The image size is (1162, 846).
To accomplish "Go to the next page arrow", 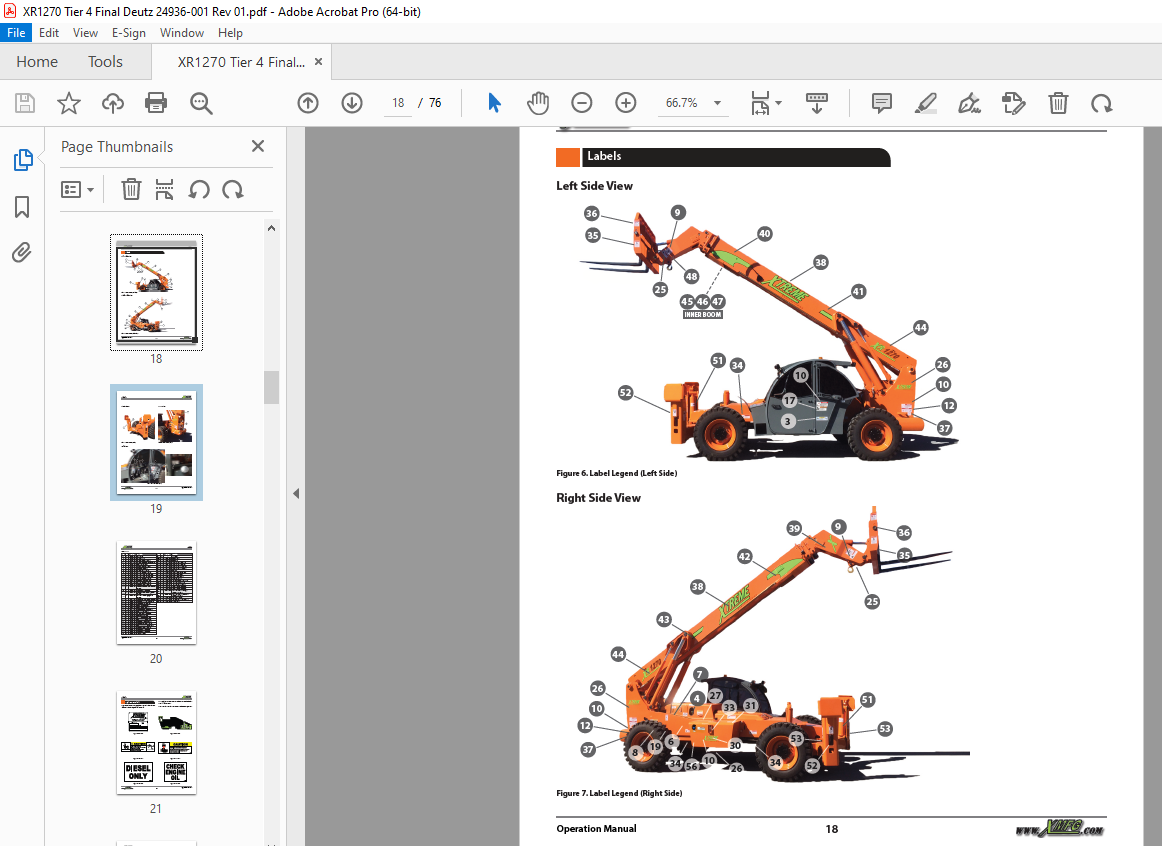I will (351, 103).
